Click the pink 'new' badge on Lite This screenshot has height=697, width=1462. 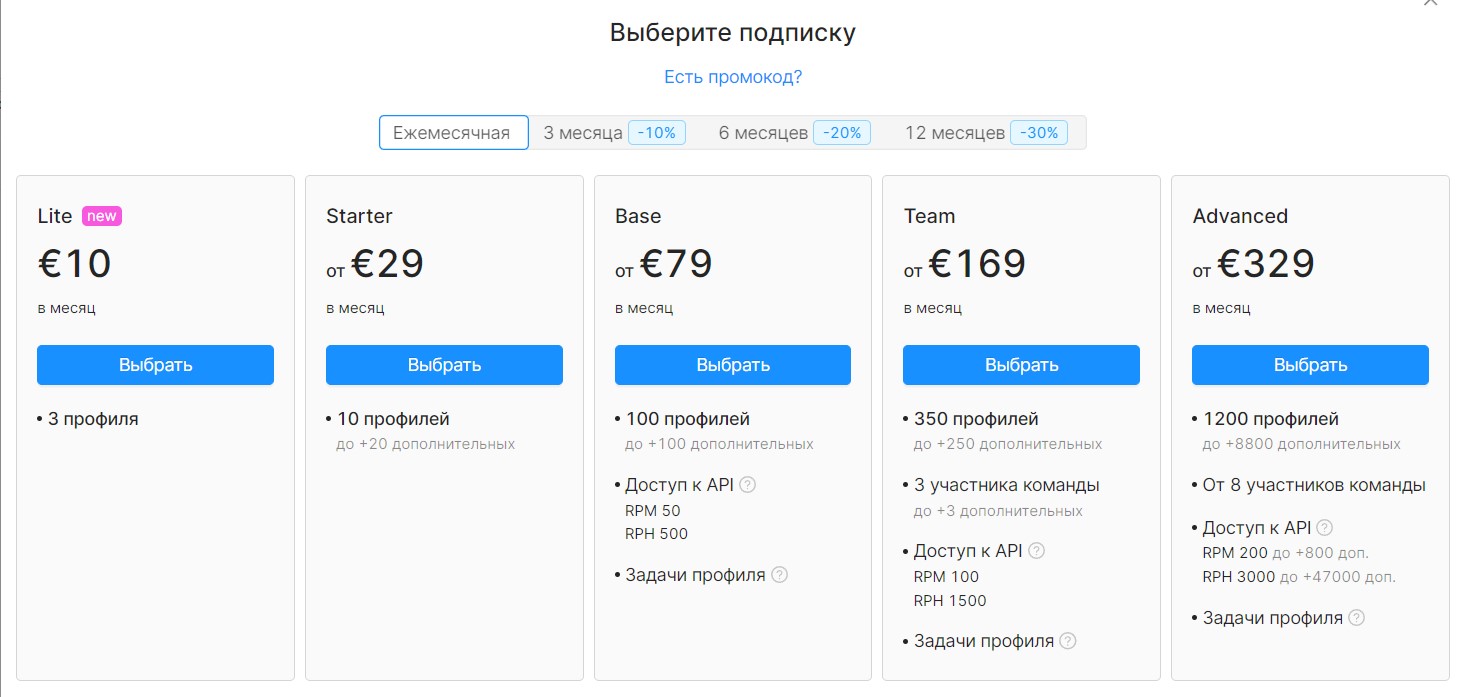click(x=102, y=216)
